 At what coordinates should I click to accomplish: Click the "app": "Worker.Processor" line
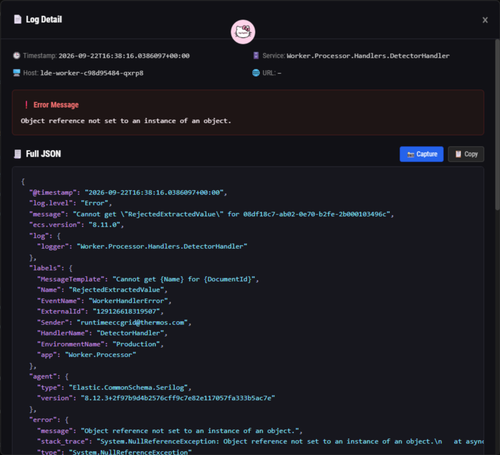coord(87,355)
